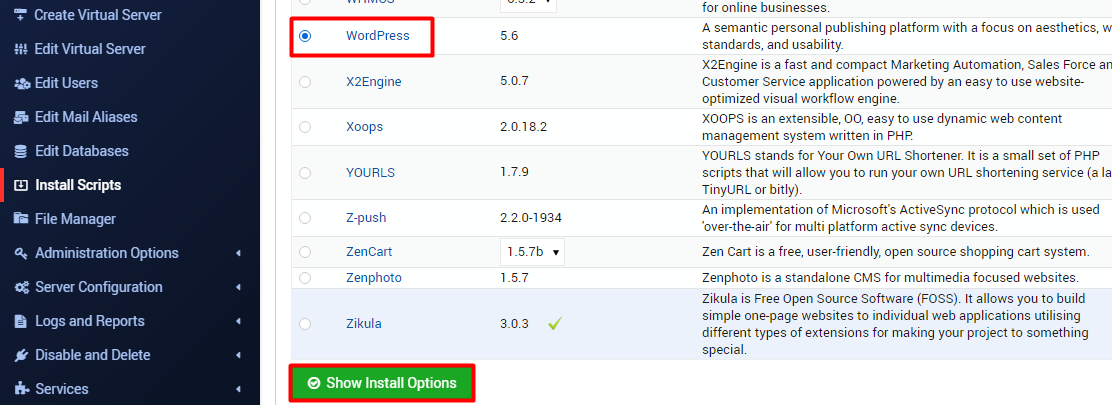
Task: Expand Administration Options submenu arrow
Action: coord(239,253)
